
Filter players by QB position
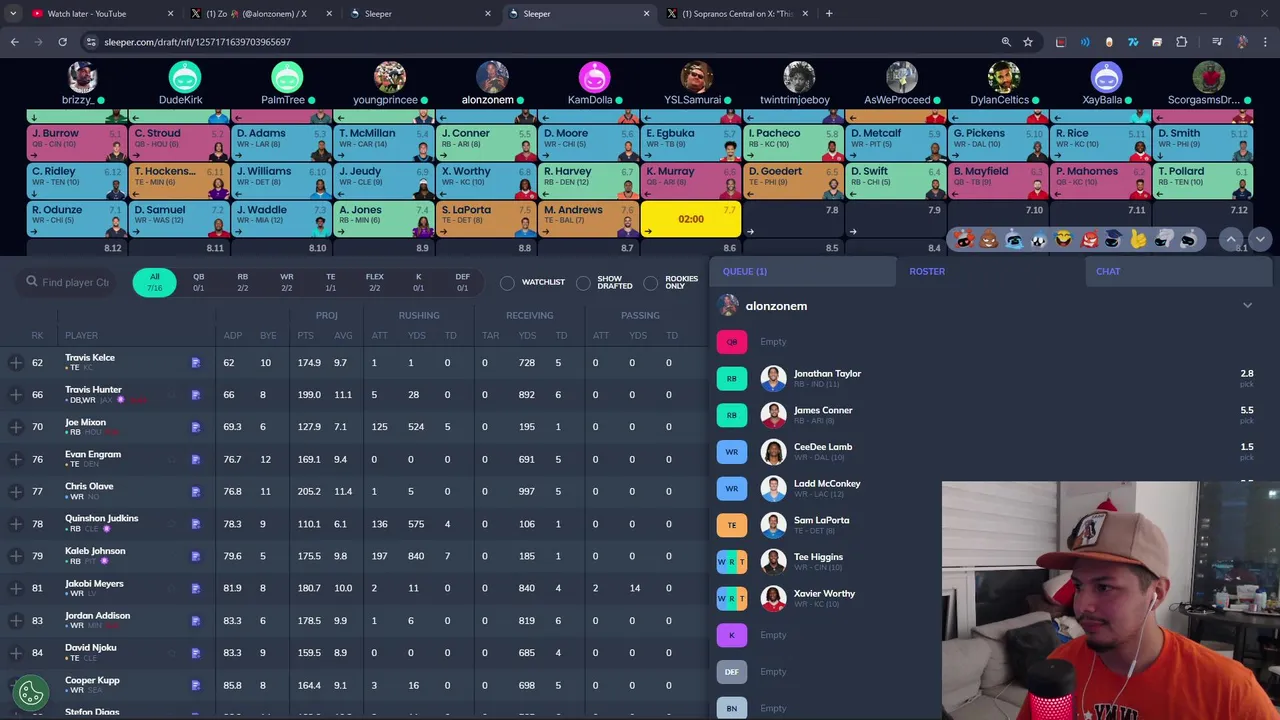pyautogui.click(x=198, y=282)
